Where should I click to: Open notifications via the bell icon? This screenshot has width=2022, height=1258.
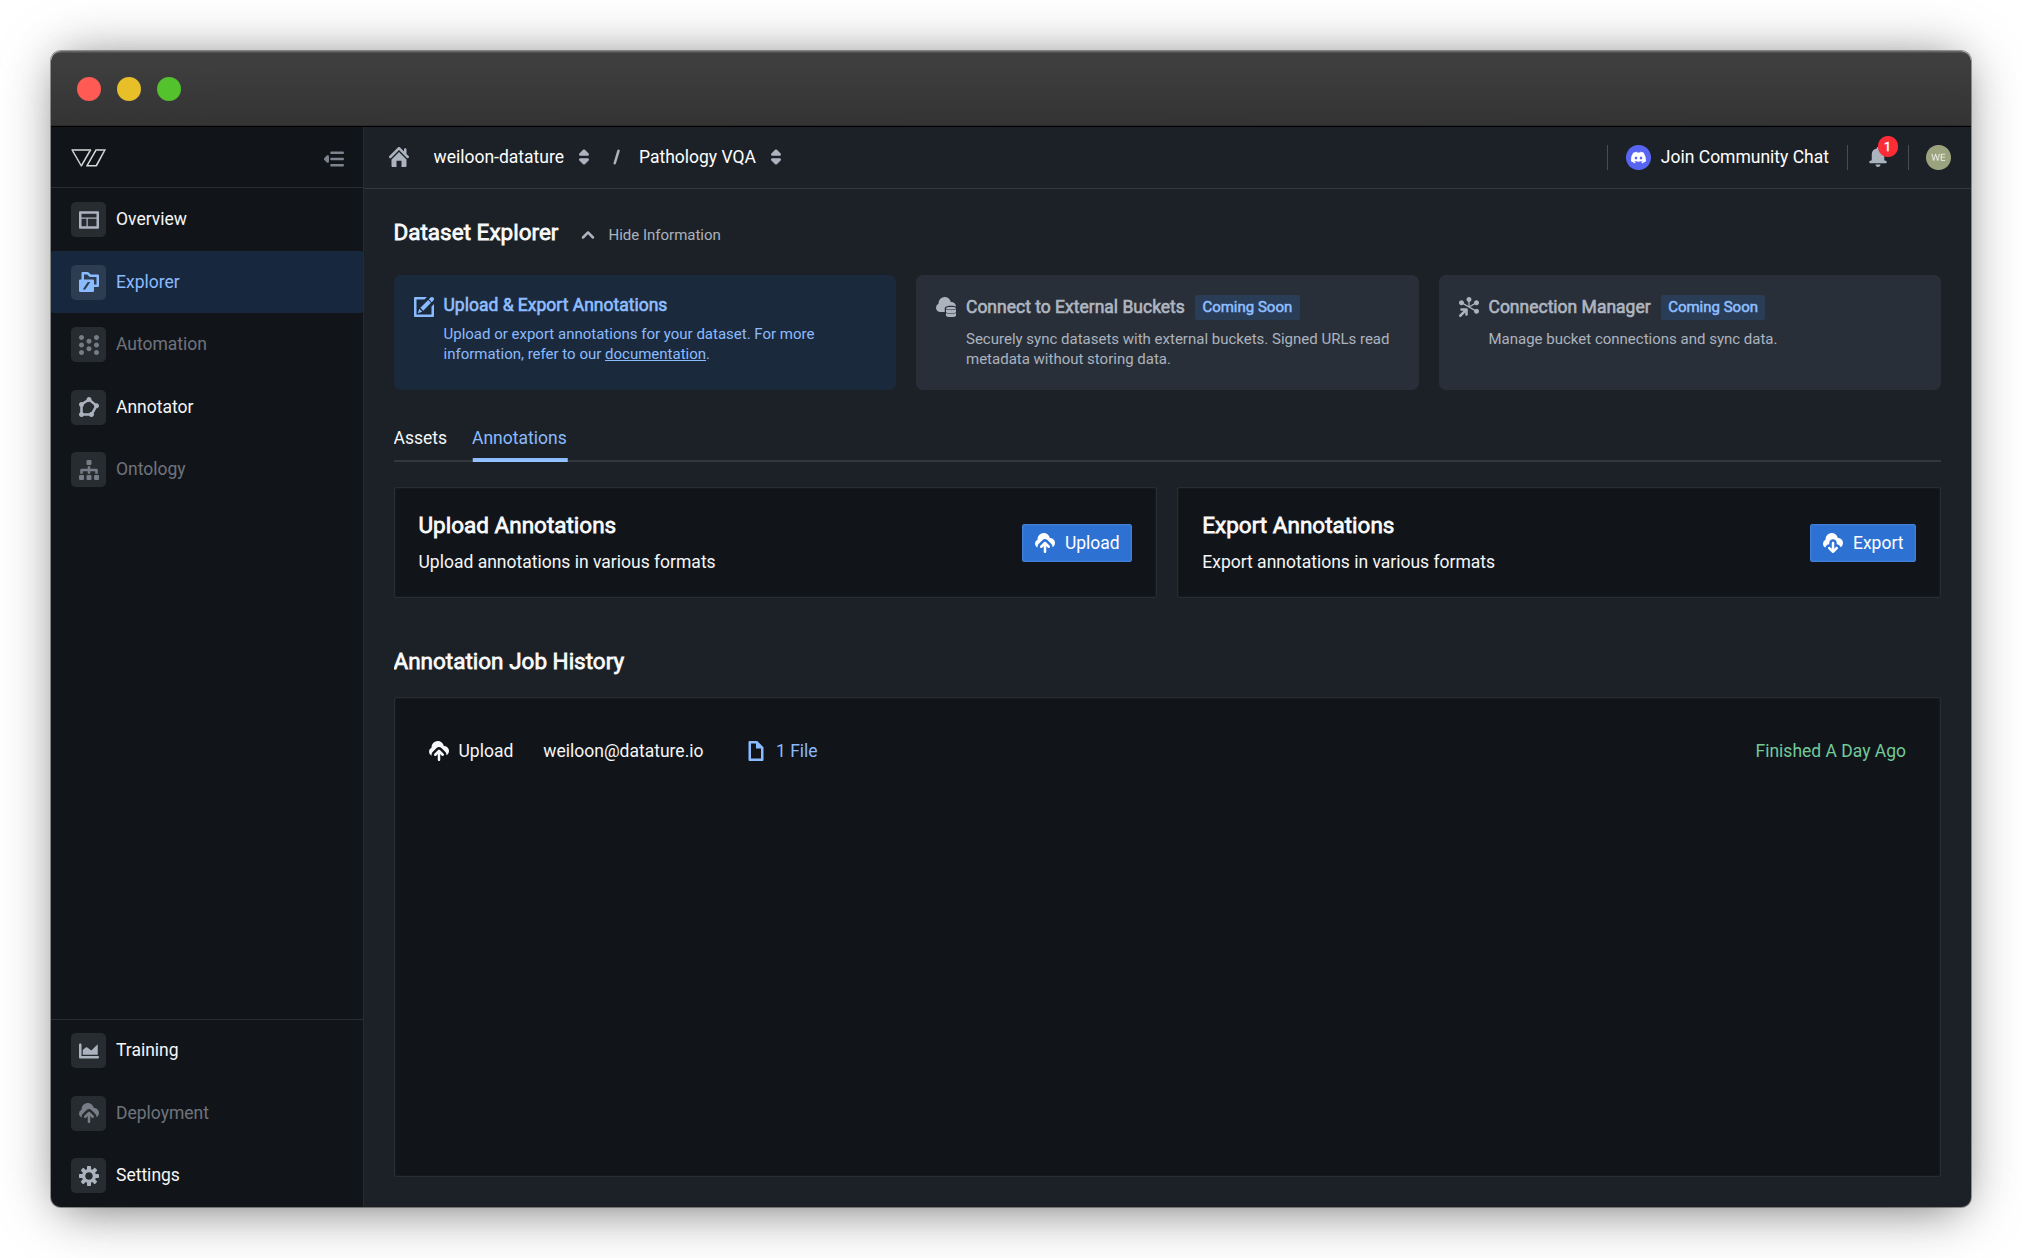[x=1877, y=157]
